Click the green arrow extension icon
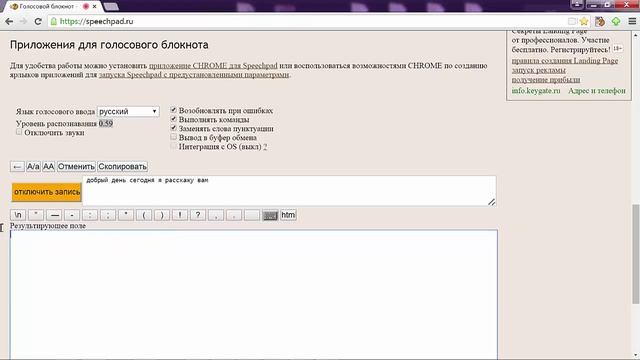 pyautogui.click(x=616, y=21)
